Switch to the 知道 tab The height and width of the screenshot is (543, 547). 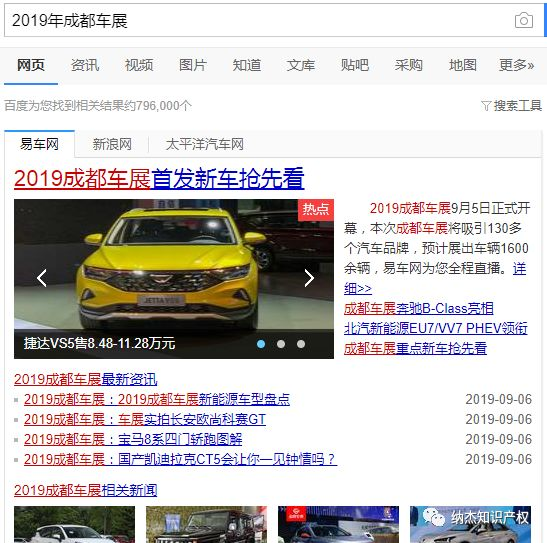pos(247,65)
